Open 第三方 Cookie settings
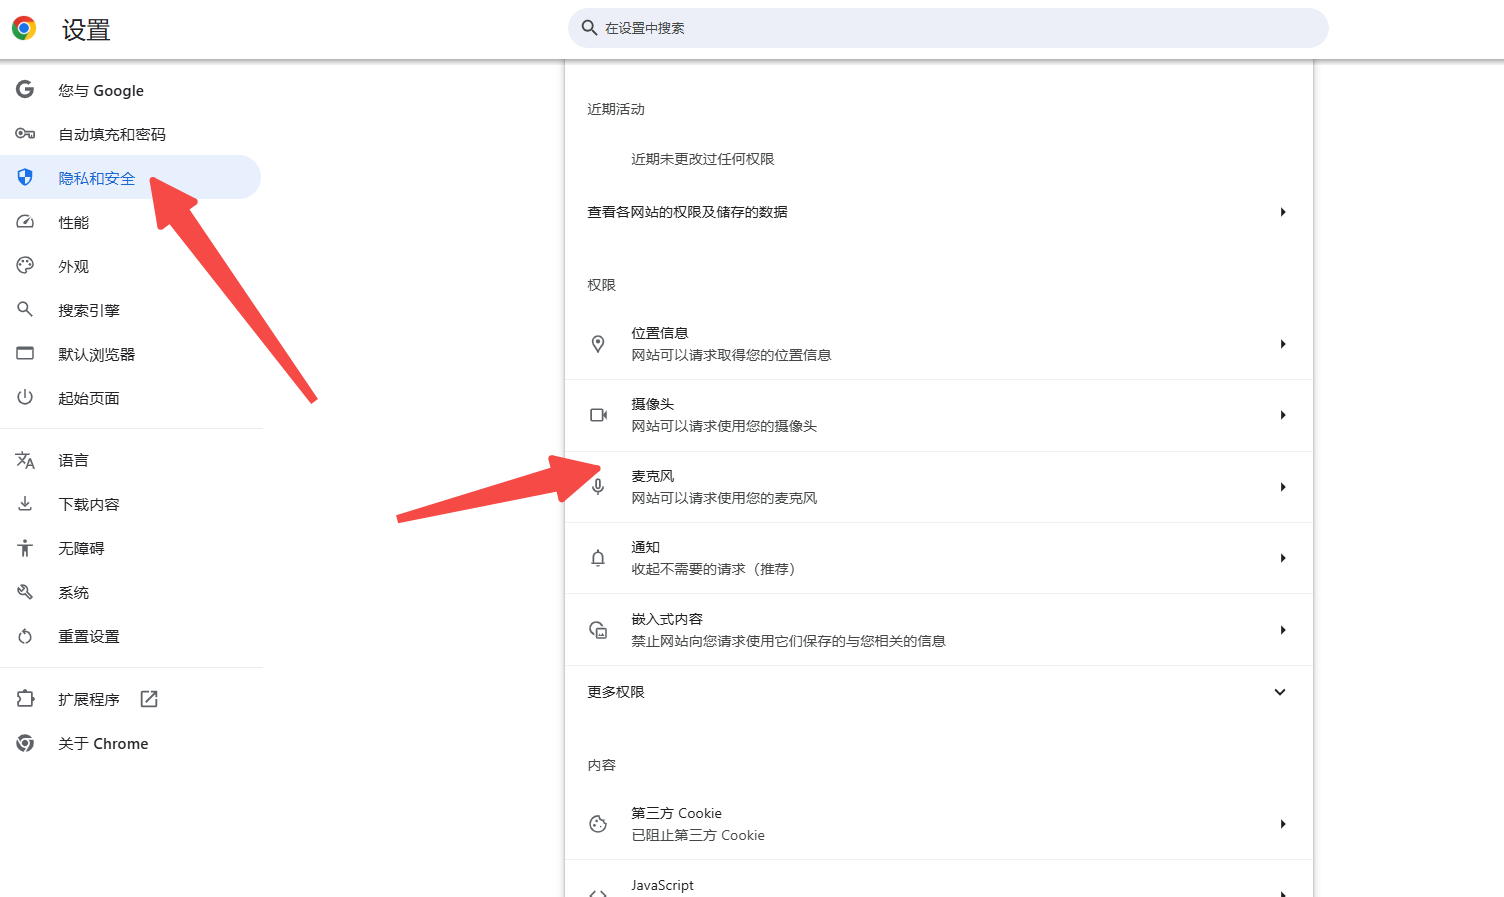The width and height of the screenshot is (1504, 897). tap(938, 824)
